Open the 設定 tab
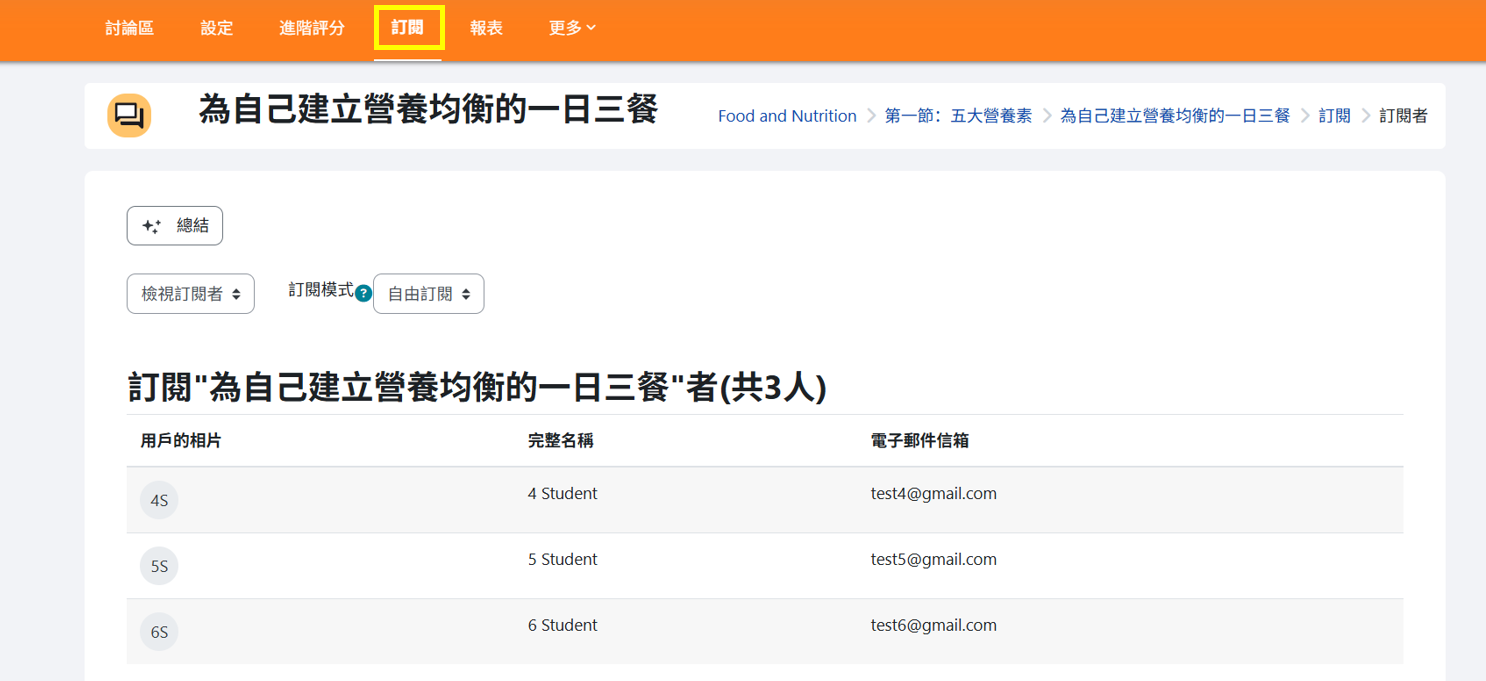1486x681 pixels. point(217,28)
